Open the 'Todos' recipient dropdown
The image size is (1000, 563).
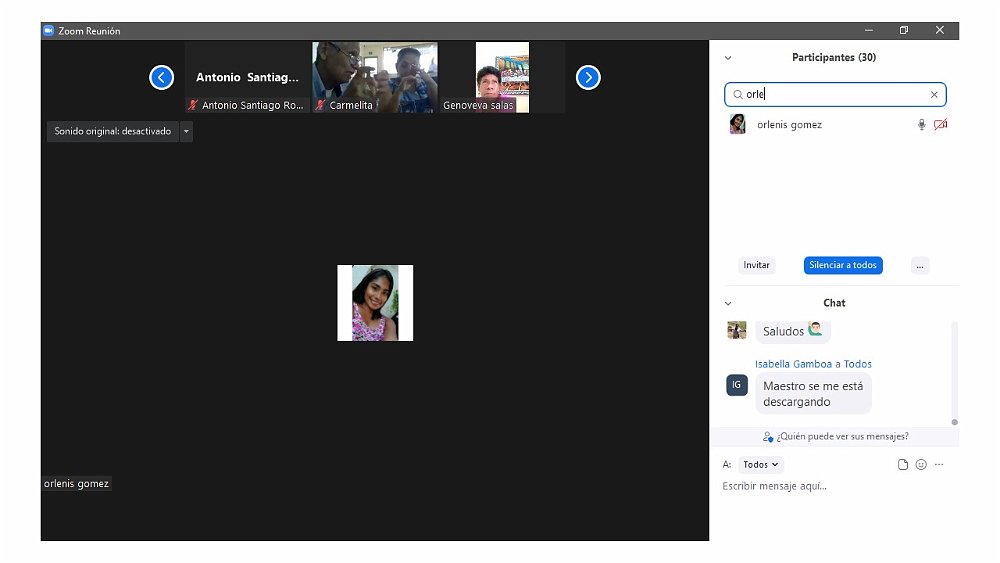[x=761, y=464]
